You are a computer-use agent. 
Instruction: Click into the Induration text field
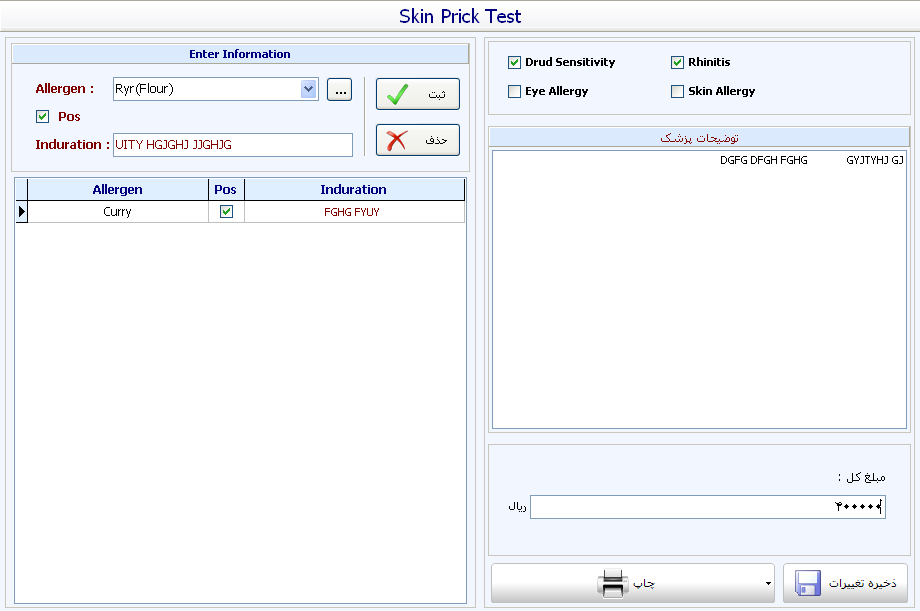[x=232, y=145]
